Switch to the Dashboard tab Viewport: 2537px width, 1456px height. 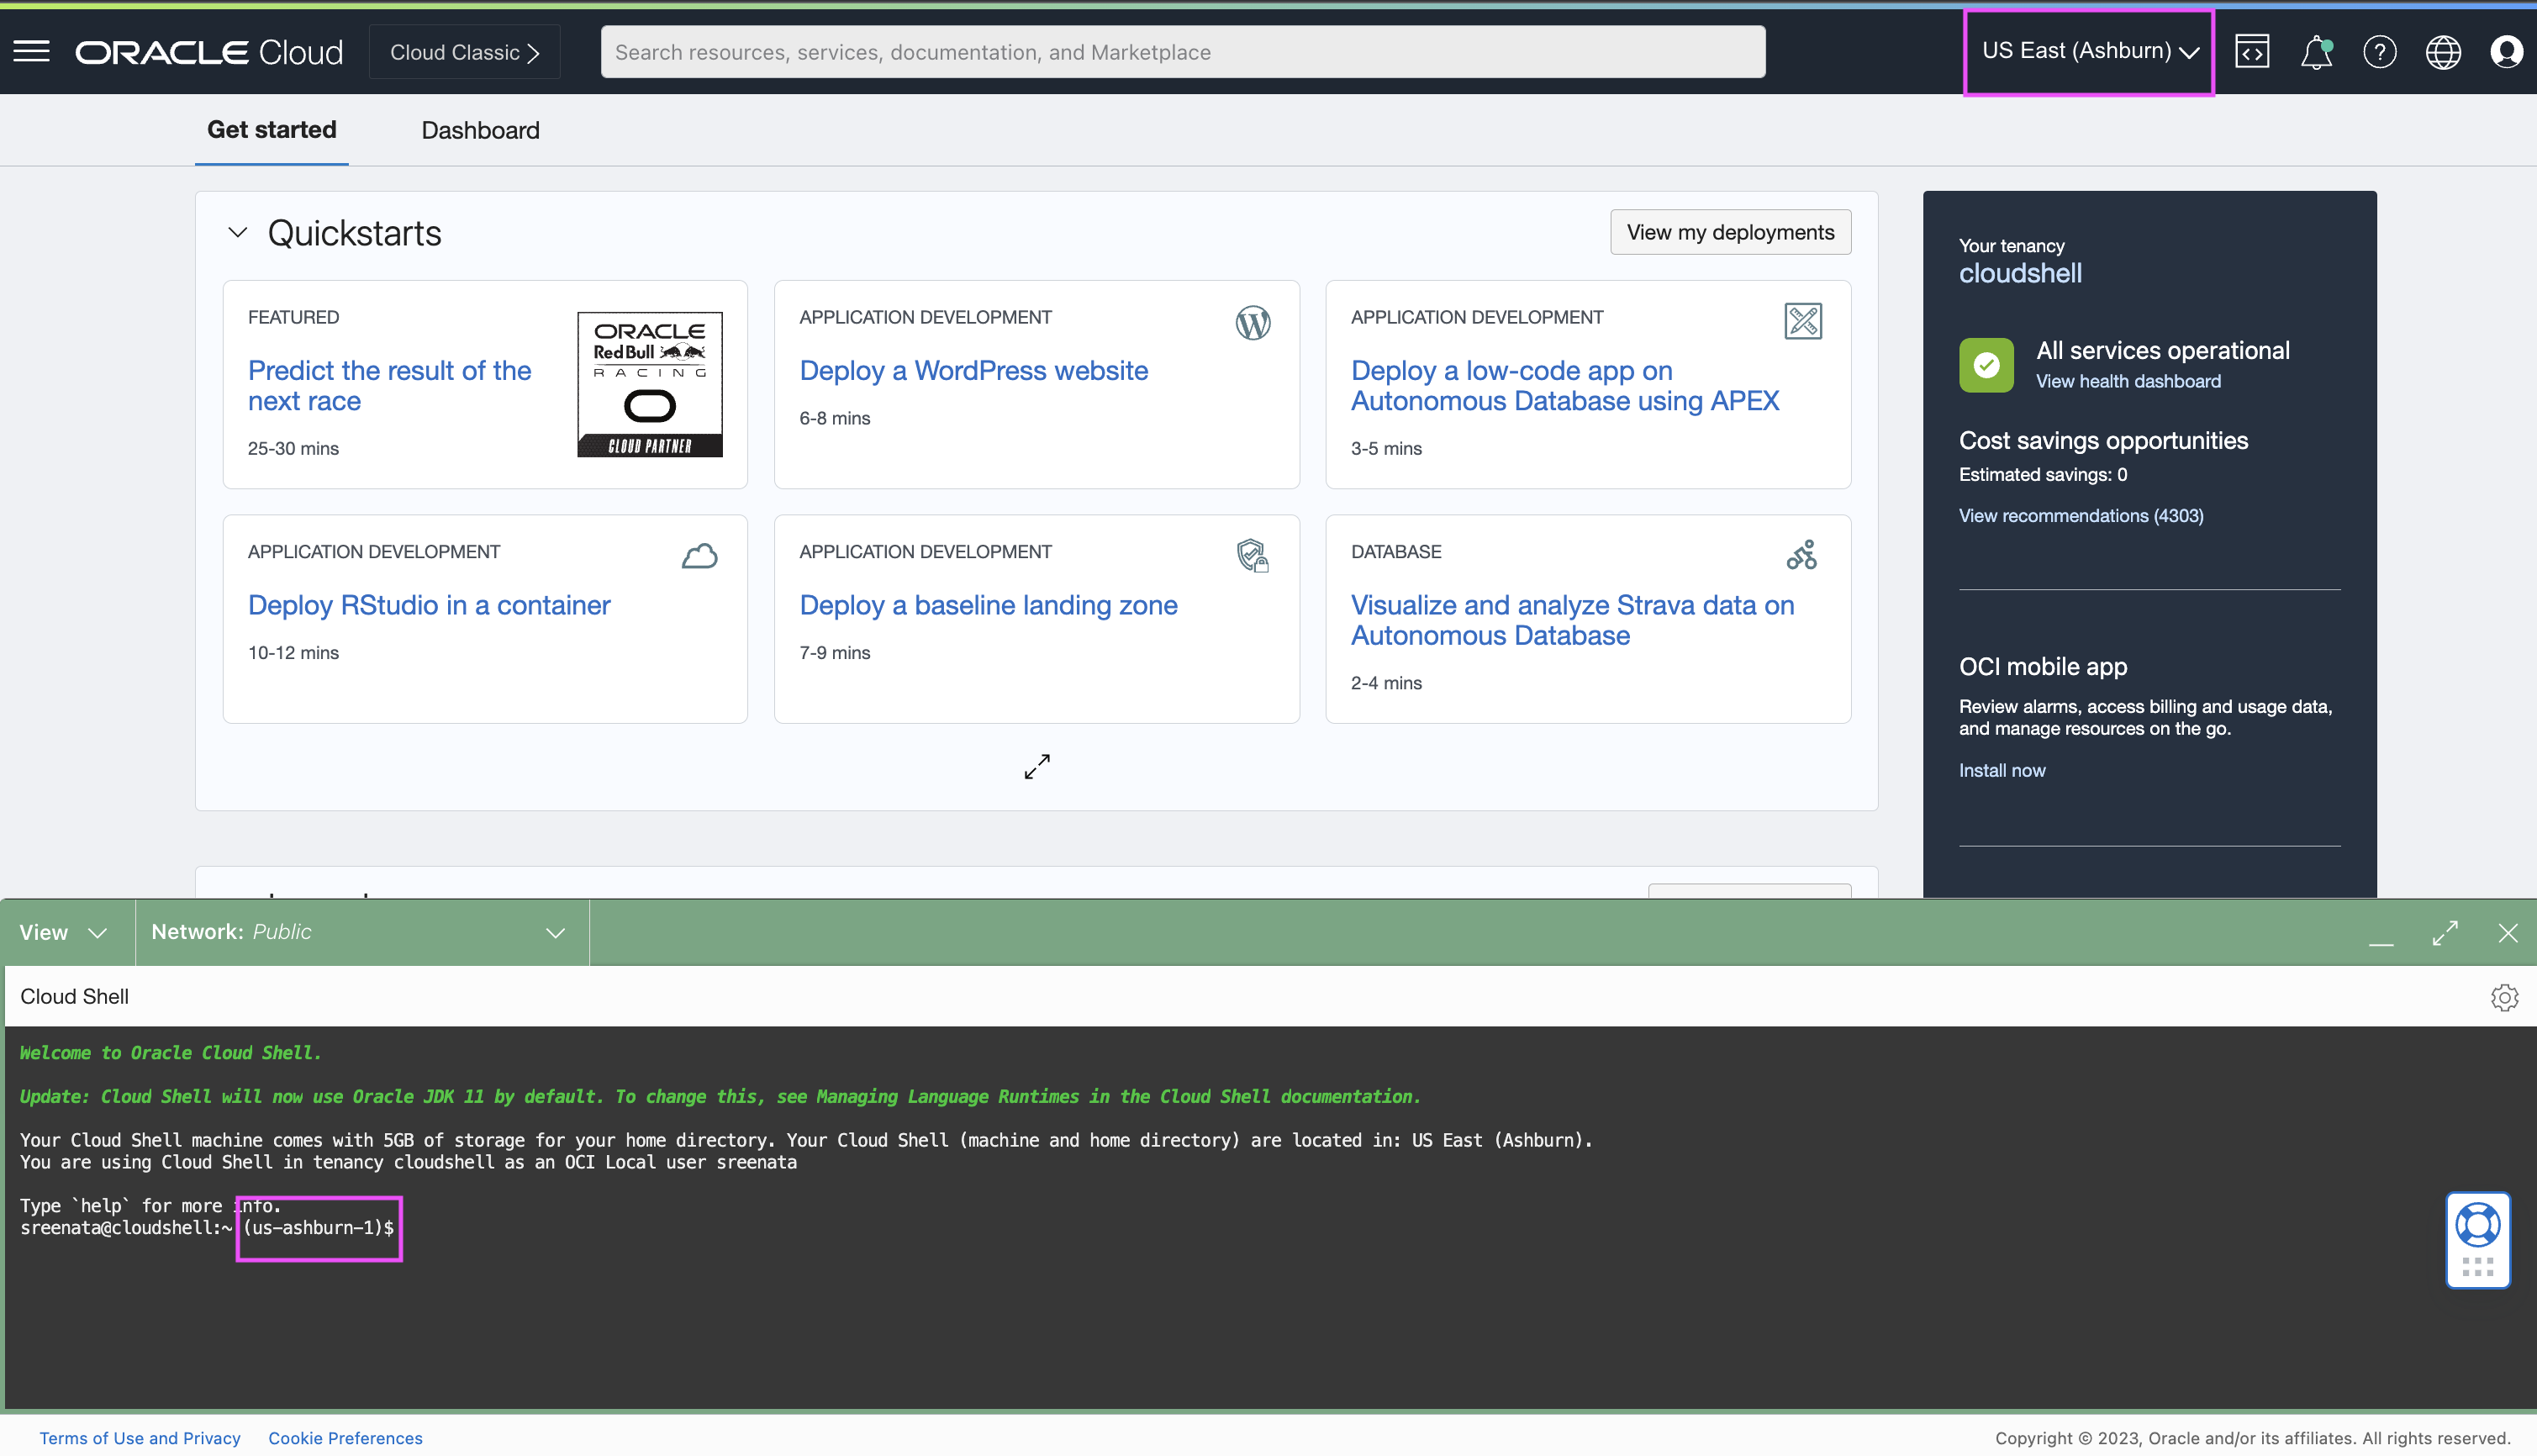pos(479,130)
